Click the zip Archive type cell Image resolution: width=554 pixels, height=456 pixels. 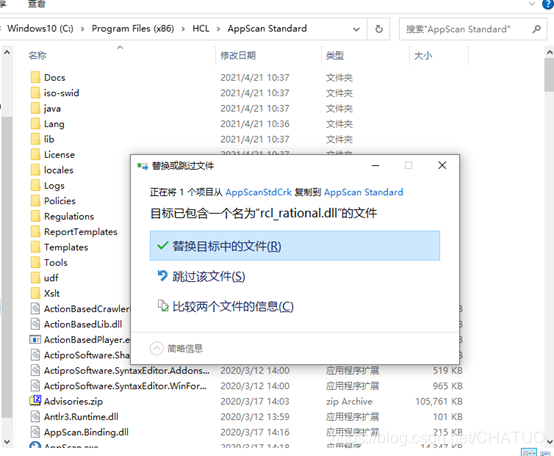pos(349,402)
